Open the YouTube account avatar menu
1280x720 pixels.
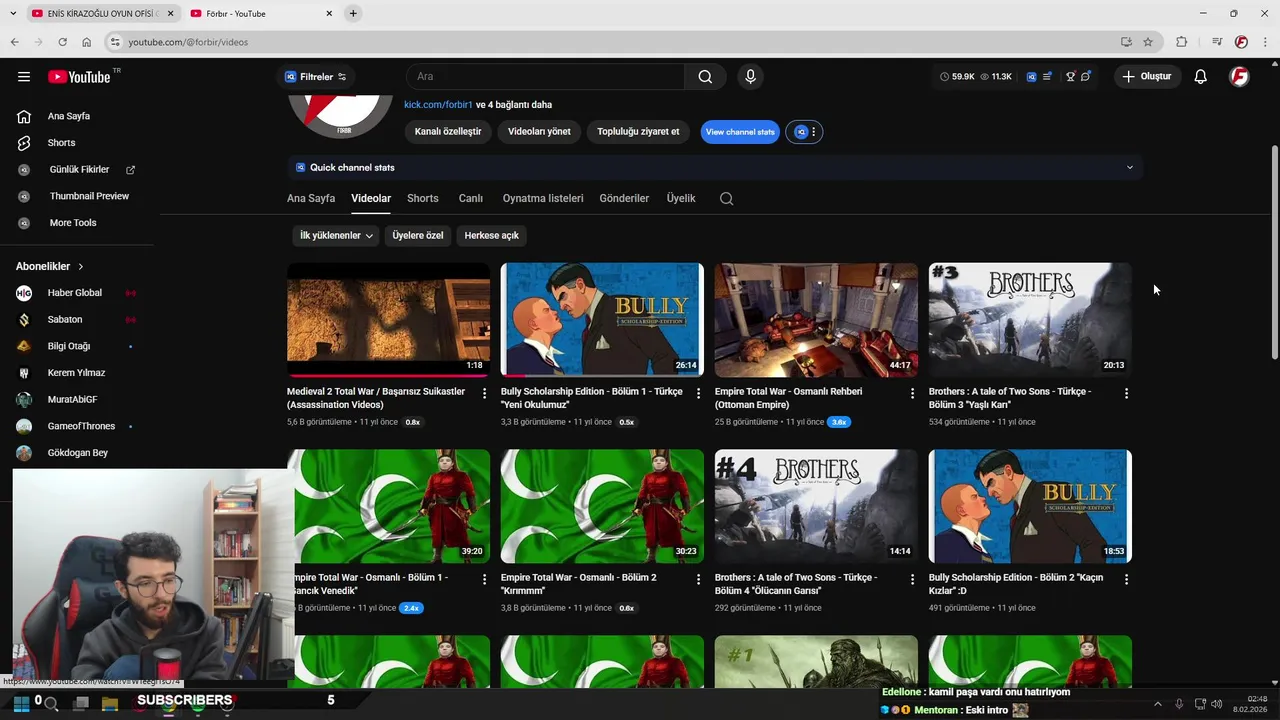(x=1239, y=77)
